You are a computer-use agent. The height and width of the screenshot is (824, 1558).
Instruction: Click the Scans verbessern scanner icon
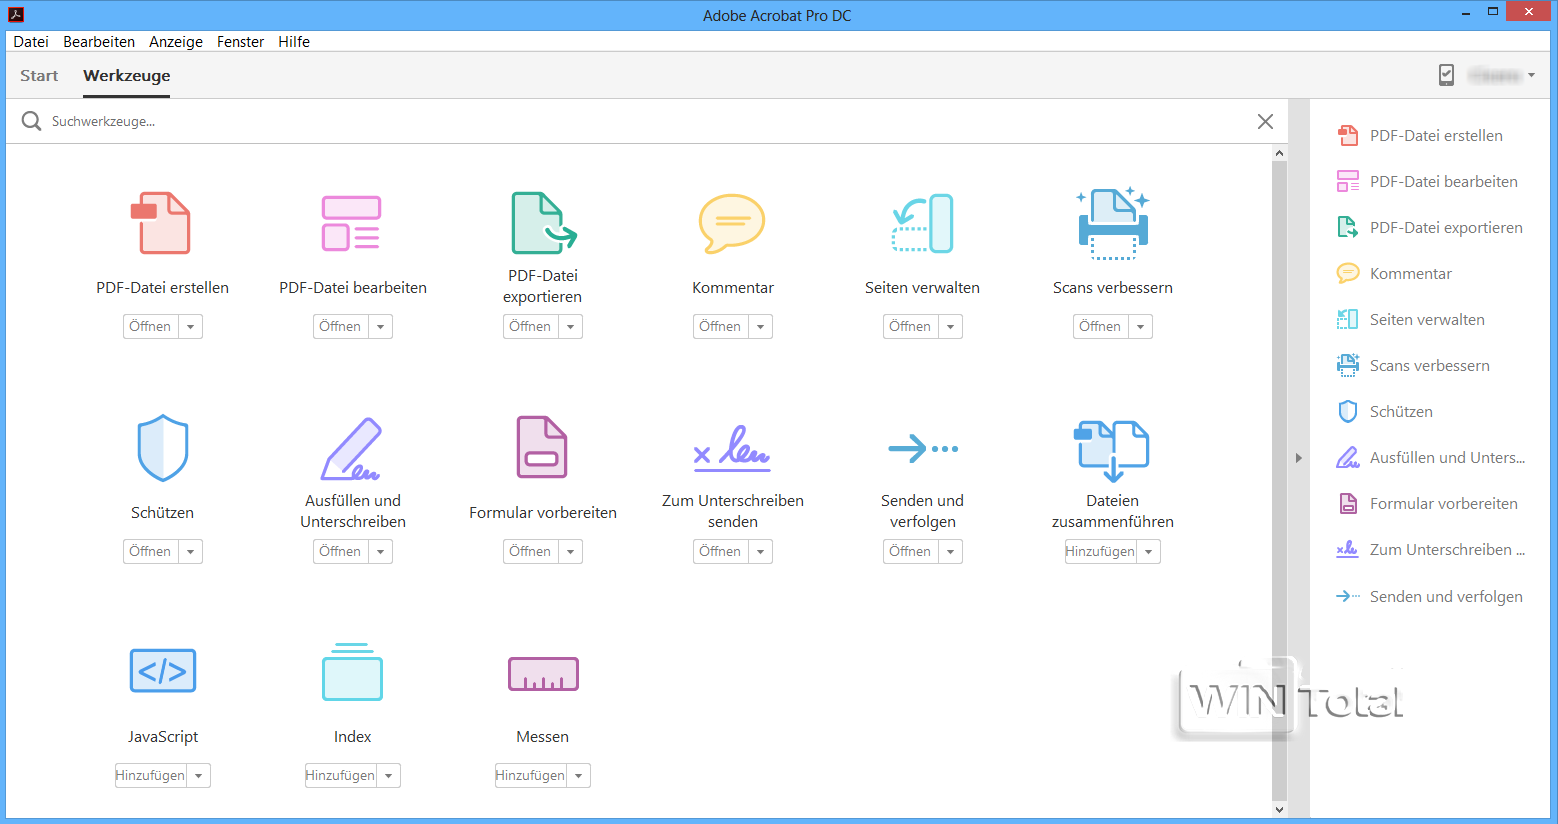tap(1113, 223)
